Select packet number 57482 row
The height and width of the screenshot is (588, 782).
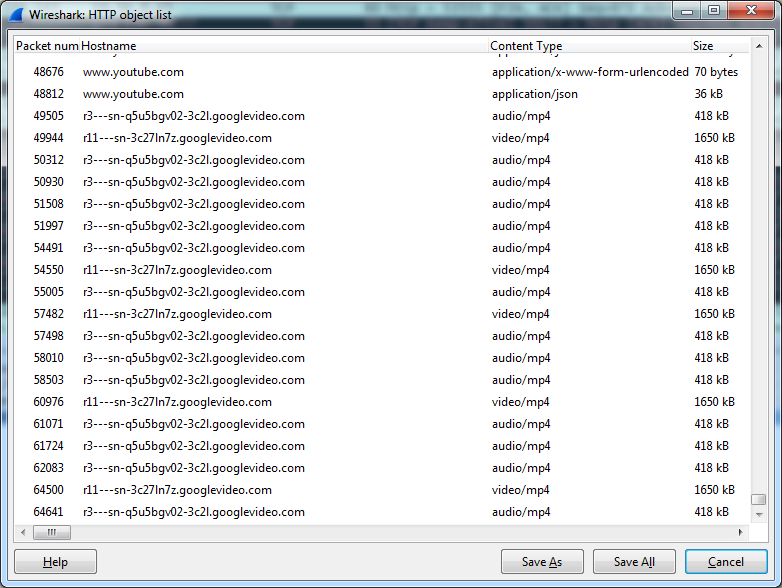(x=382, y=314)
